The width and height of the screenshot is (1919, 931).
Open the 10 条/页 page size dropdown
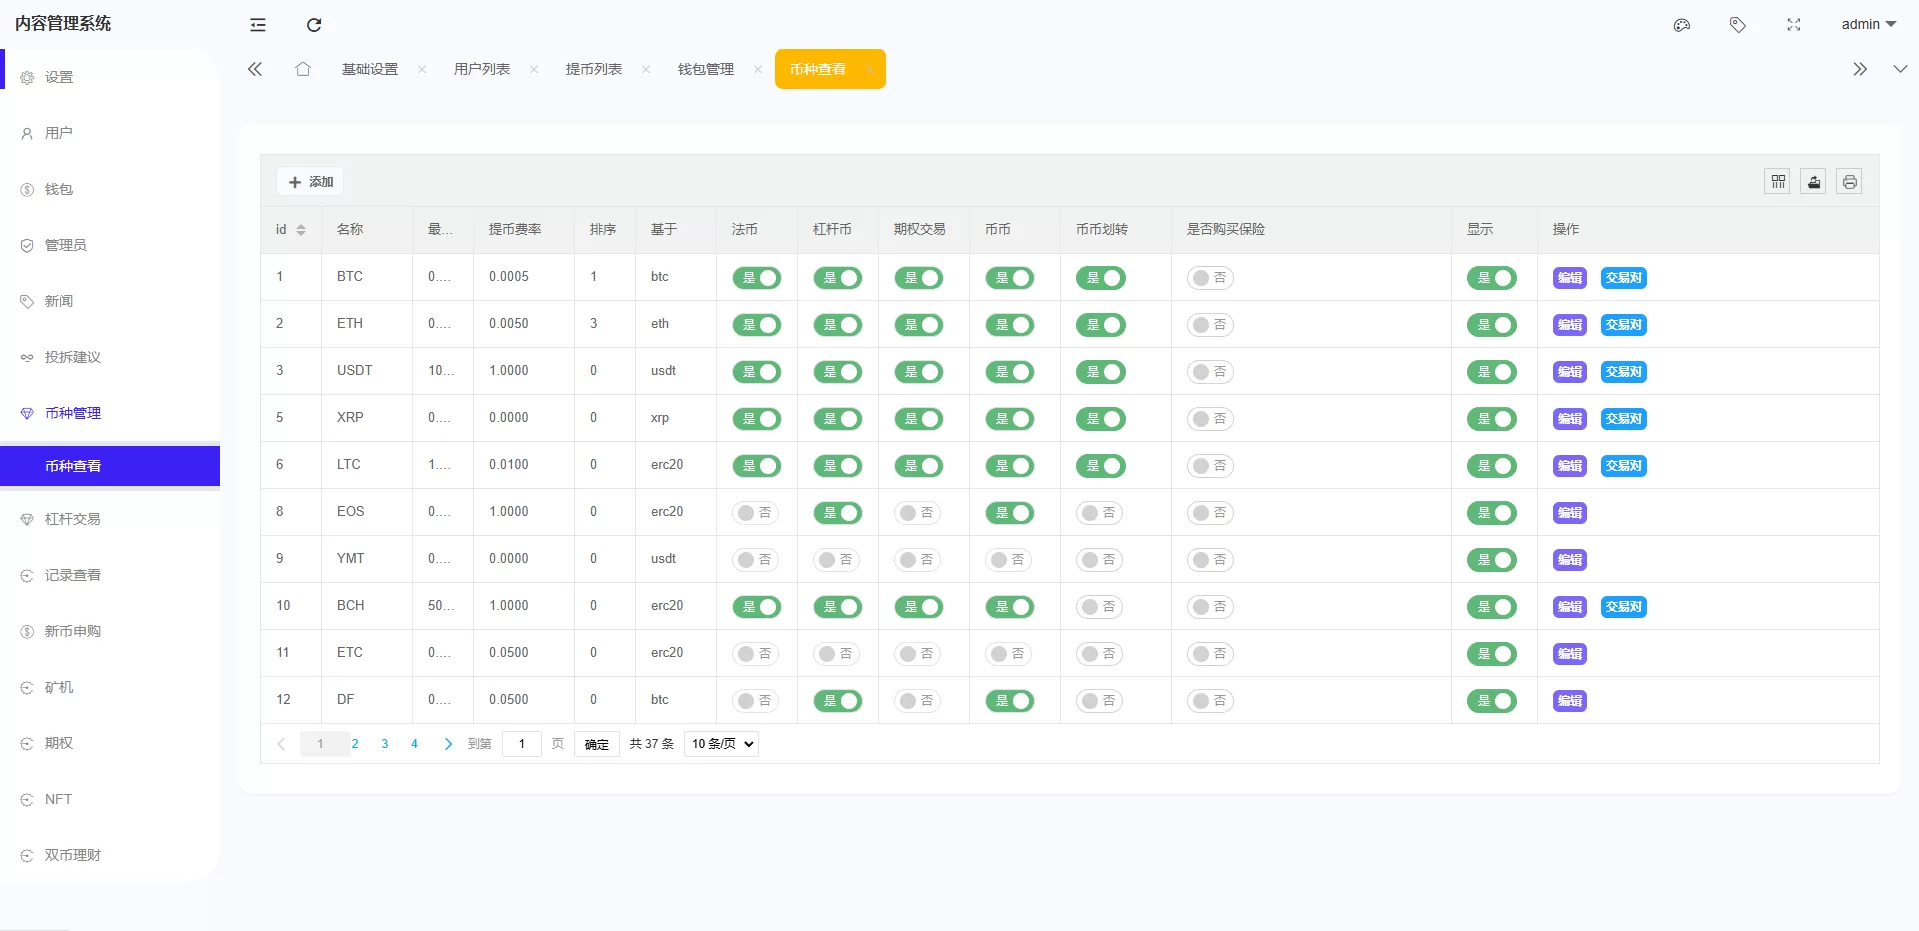pos(721,744)
